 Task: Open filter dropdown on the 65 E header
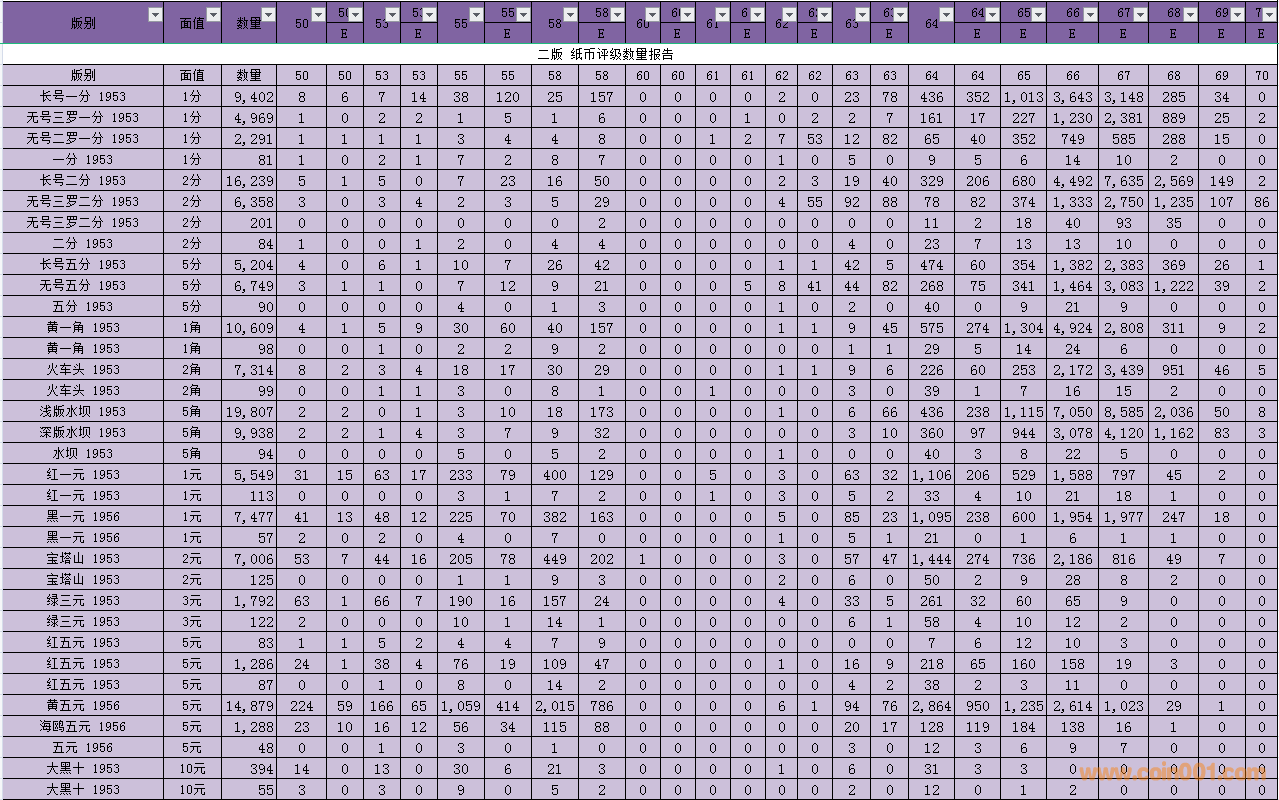click(x=1040, y=14)
